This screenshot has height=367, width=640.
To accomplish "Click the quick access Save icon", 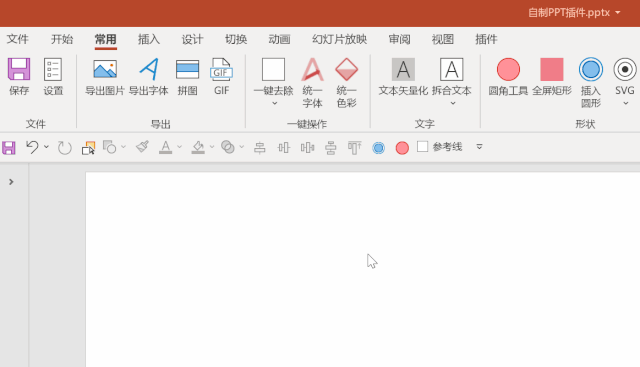I will 9,147.
